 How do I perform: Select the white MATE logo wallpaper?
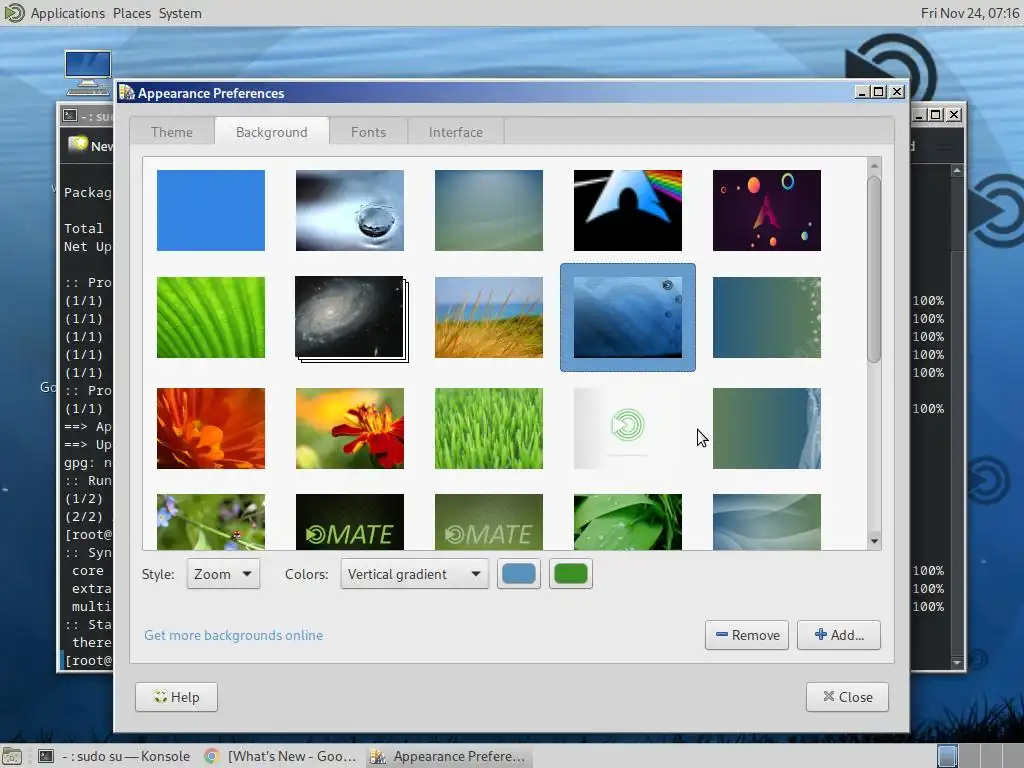628,428
